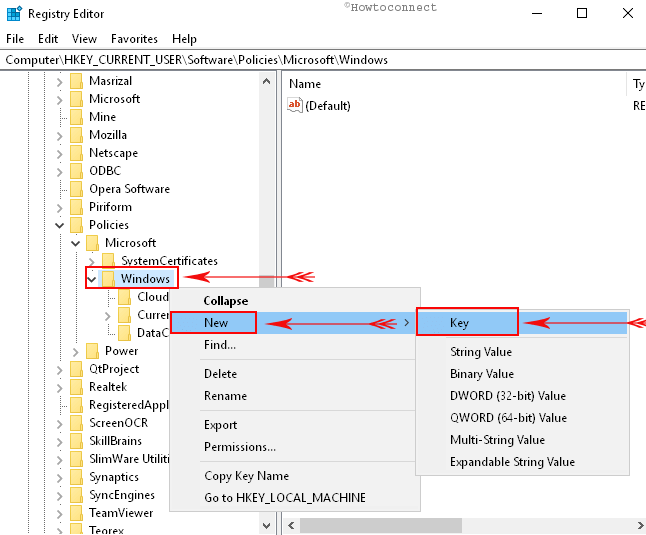The width and height of the screenshot is (646, 535).
Task: Click the registry path address bar
Action: pyautogui.click(x=323, y=60)
